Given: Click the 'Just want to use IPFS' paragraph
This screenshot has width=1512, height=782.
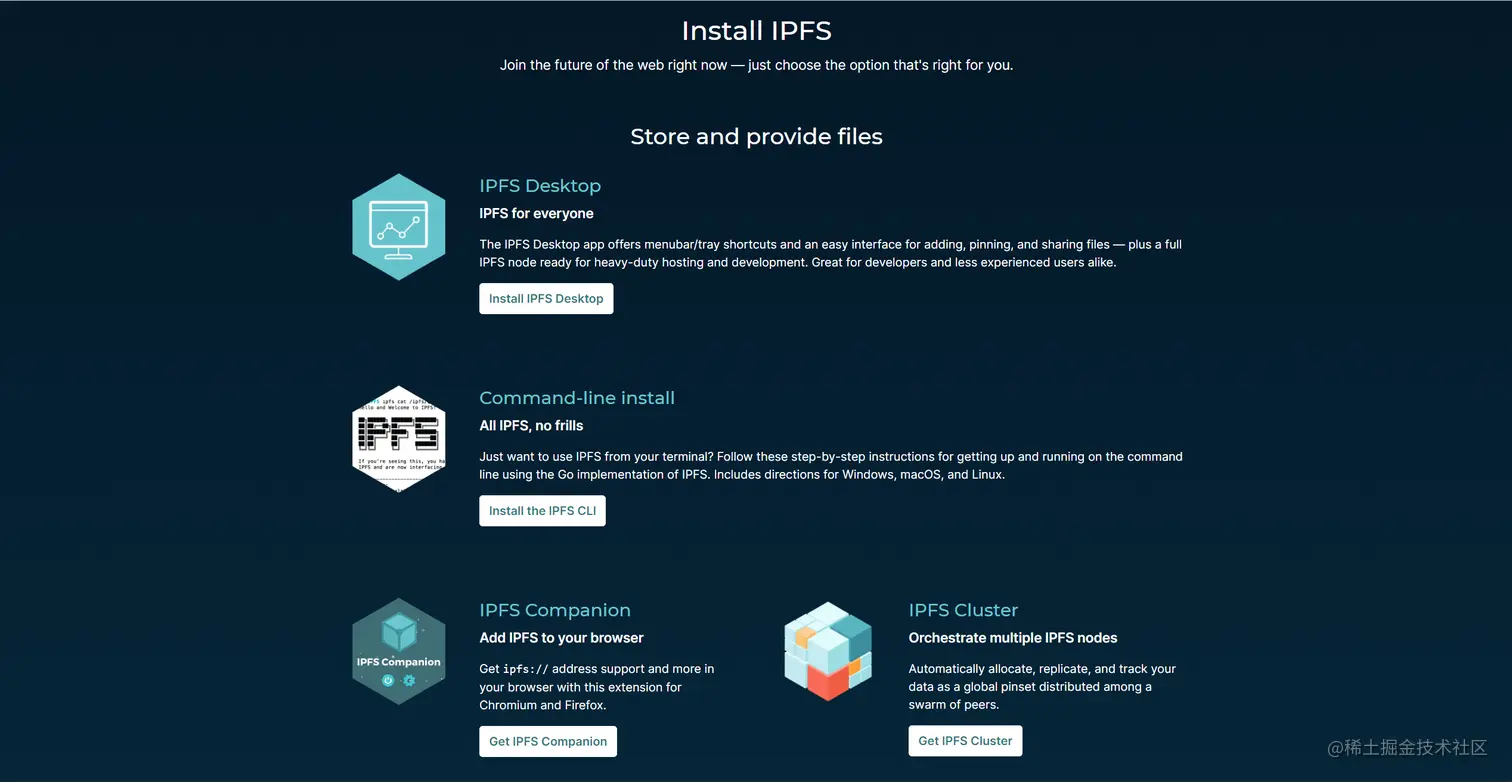Looking at the screenshot, I should [x=830, y=465].
